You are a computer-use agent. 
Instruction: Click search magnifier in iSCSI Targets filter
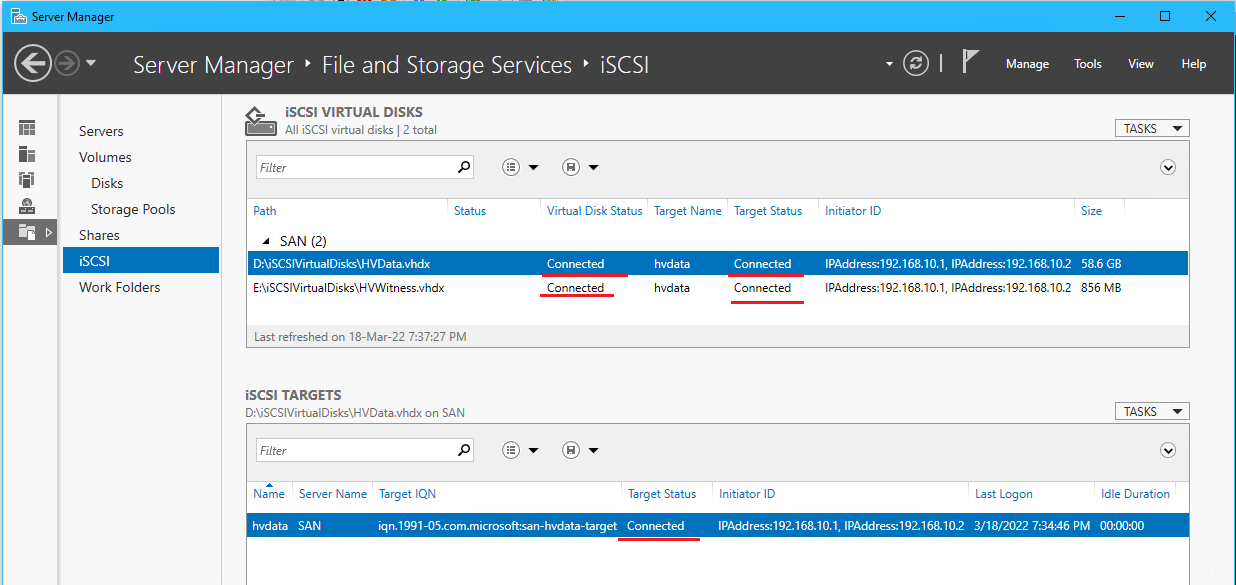[x=464, y=451]
